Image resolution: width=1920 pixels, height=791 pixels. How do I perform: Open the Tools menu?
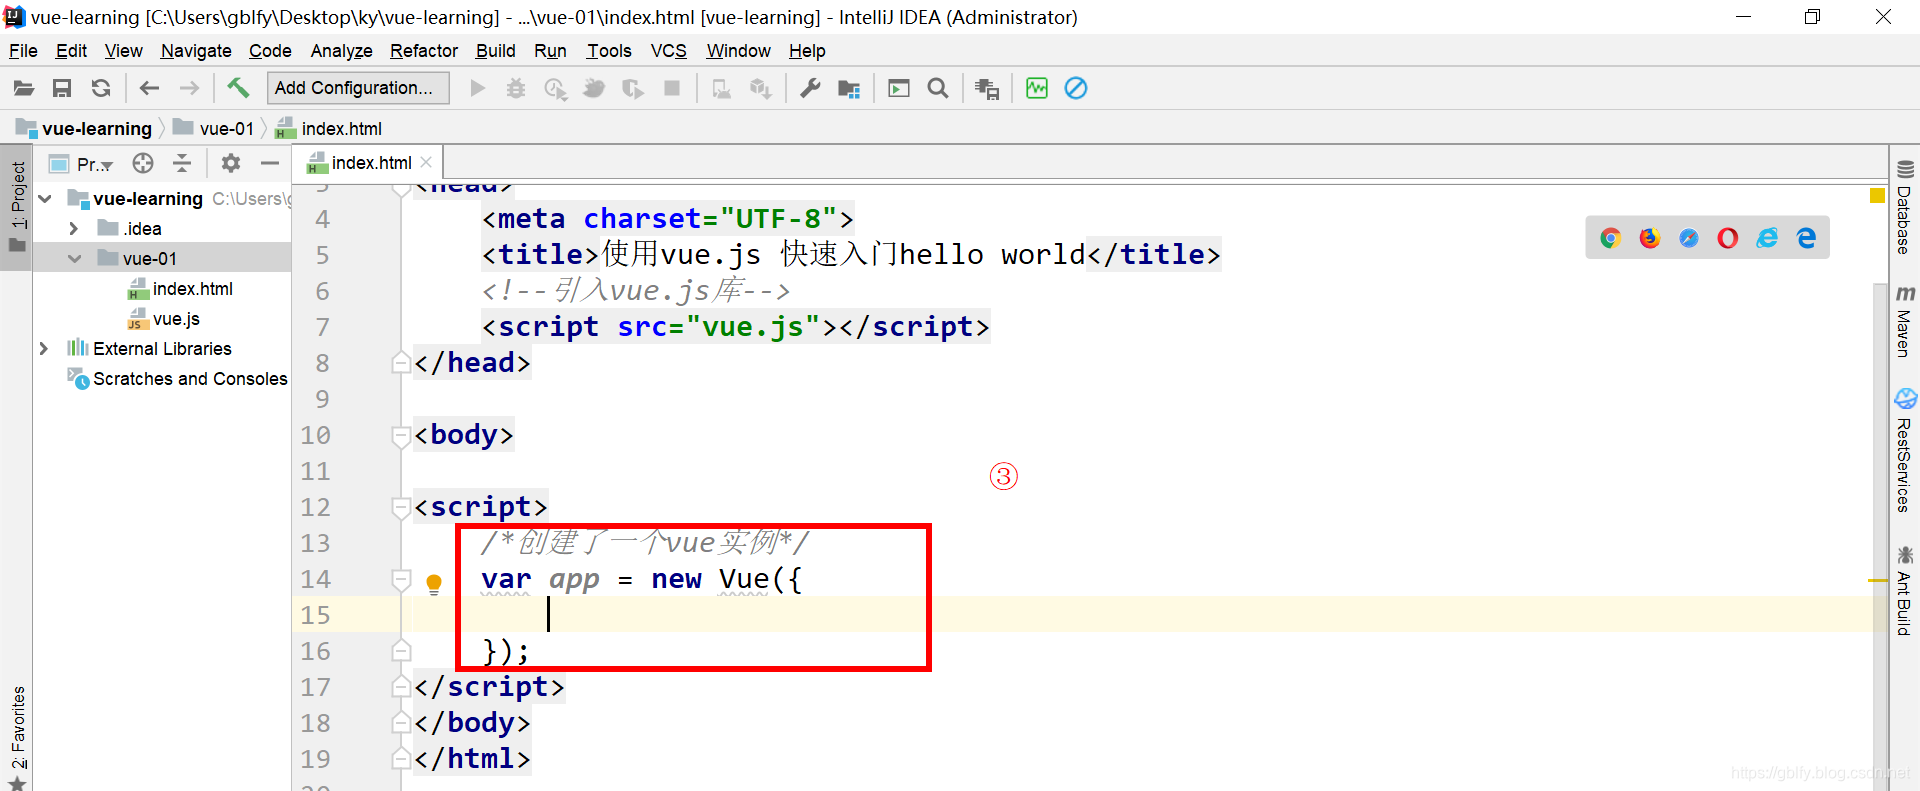[x=609, y=51]
